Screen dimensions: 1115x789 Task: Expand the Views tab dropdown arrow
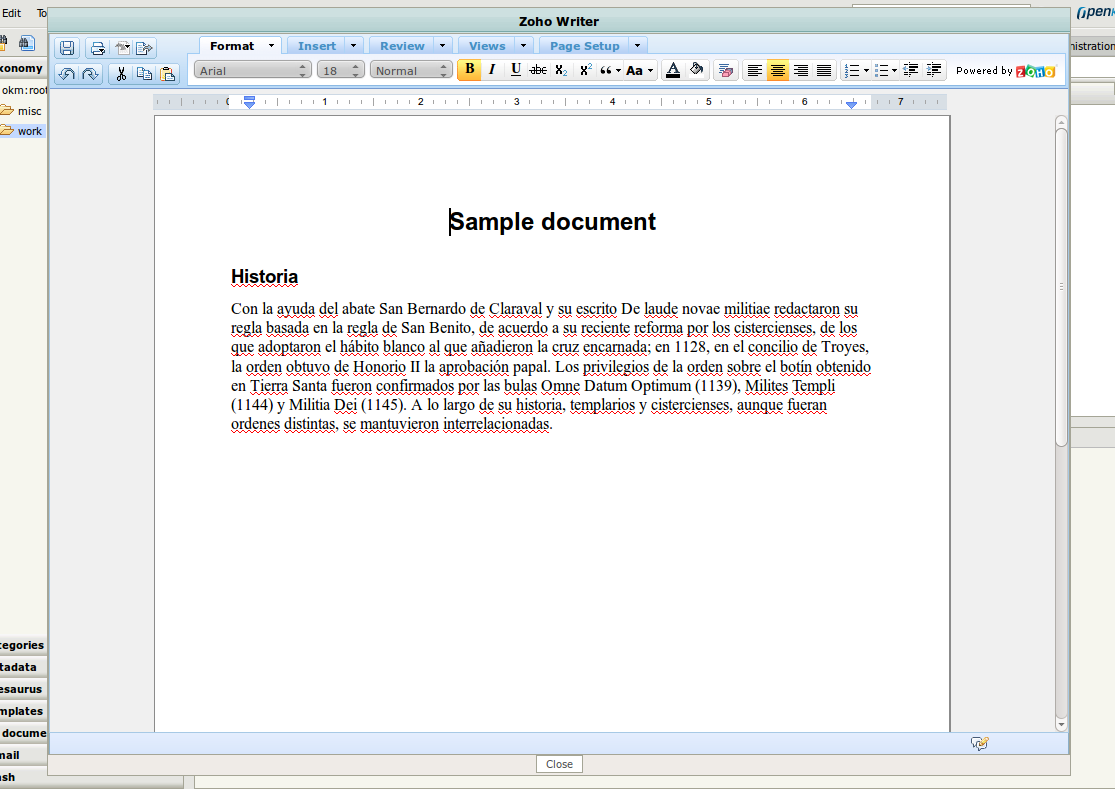[x=523, y=45]
